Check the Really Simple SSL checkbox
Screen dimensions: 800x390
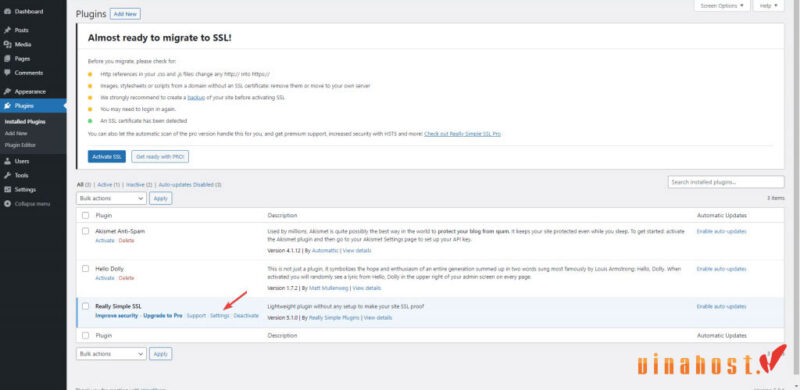85,306
